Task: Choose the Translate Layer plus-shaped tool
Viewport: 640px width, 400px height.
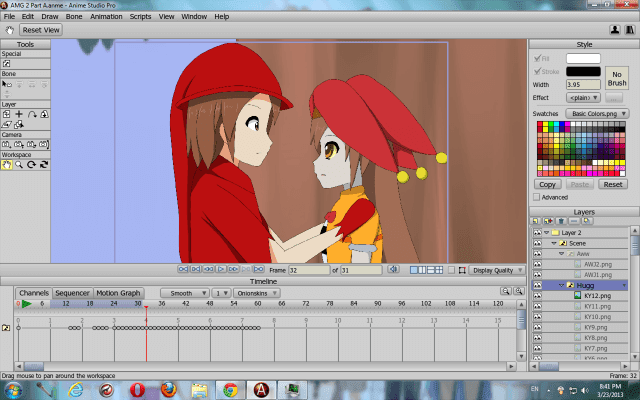Action: pyautogui.click(x=19, y=114)
